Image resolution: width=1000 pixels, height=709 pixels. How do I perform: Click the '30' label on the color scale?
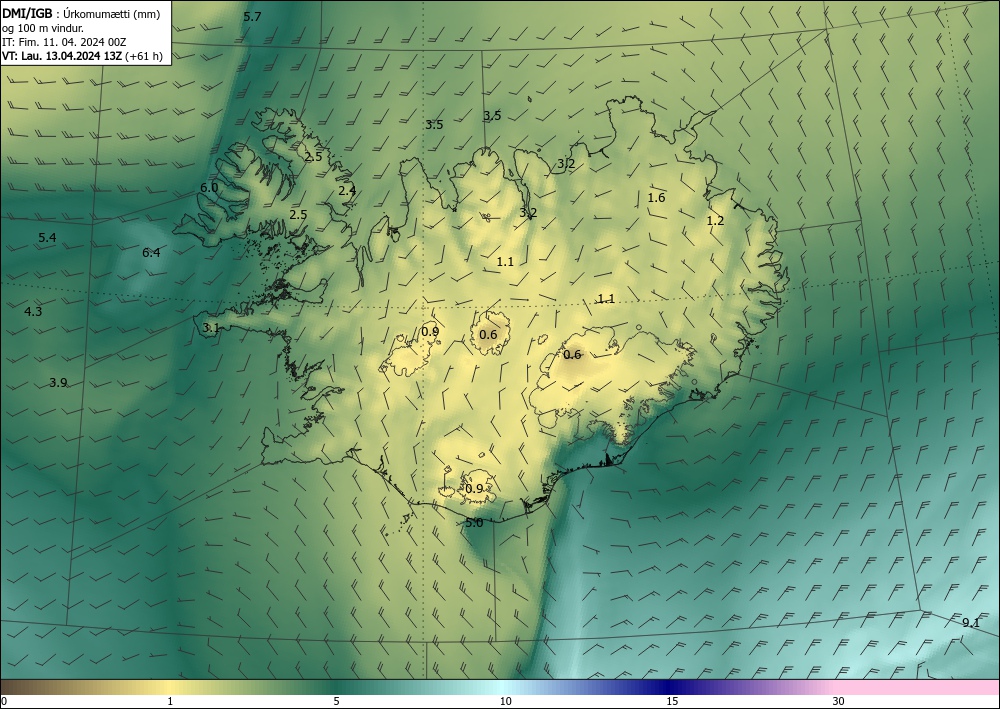(x=839, y=701)
